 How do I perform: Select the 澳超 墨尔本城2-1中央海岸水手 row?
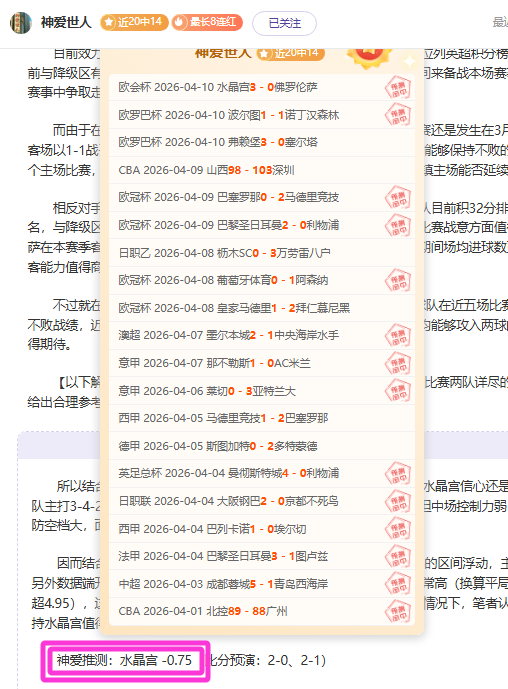tap(262, 336)
